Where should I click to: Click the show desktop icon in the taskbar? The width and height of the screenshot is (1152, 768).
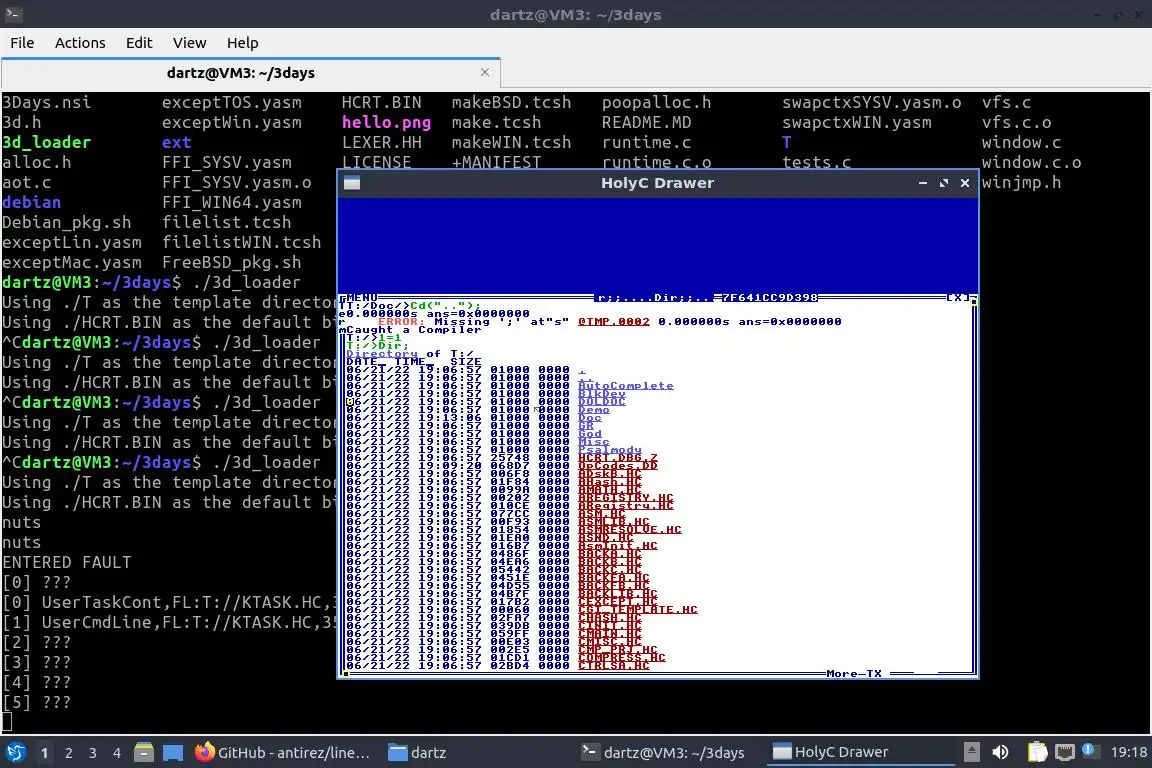(x=173, y=753)
